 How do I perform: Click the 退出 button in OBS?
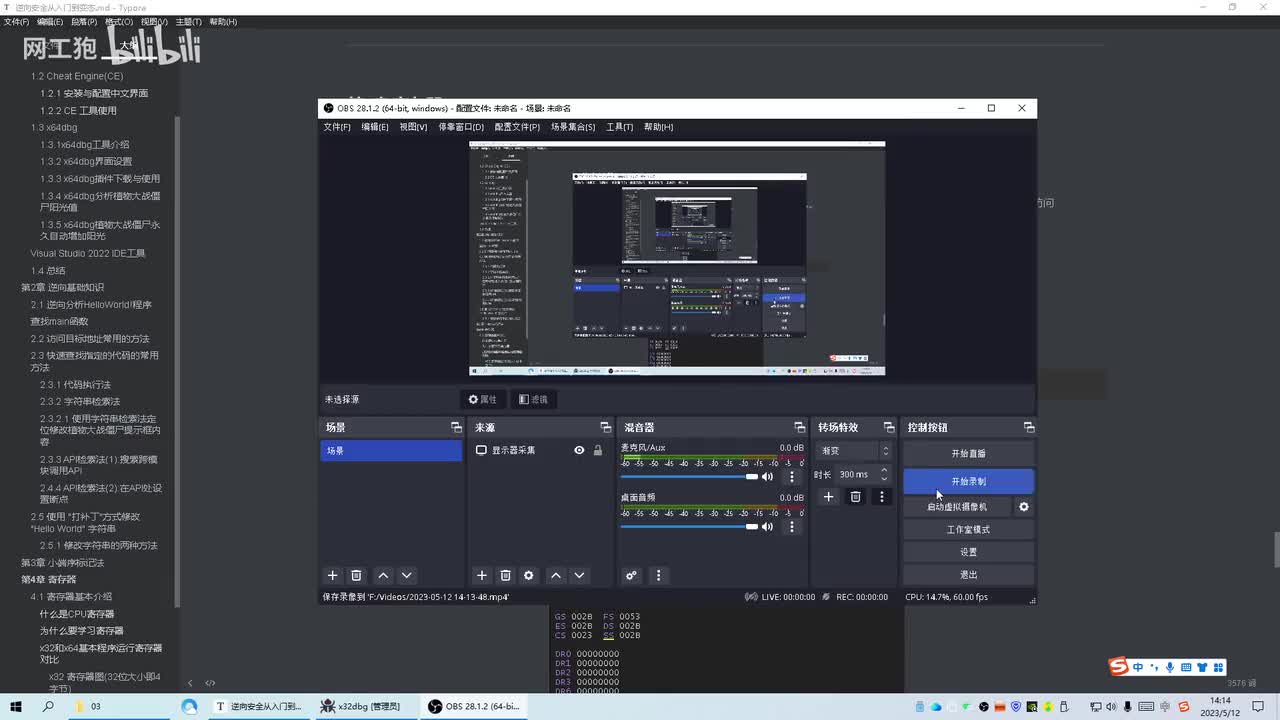pyautogui.click(x=968, y=575)
